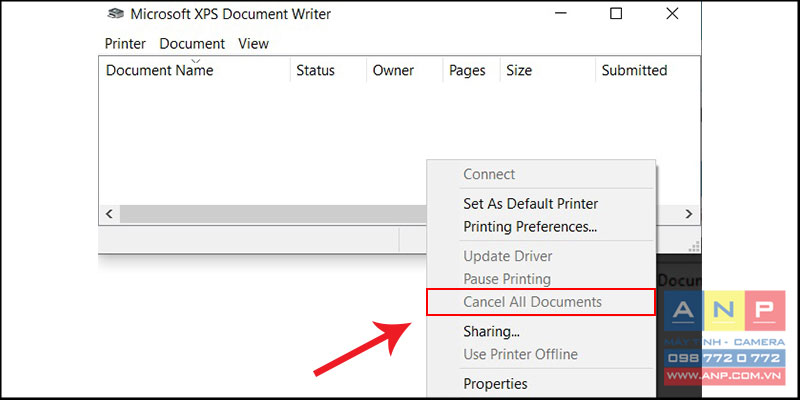800x400 pixels.
Task: Open the Document menu
Action: coord(192,44)
